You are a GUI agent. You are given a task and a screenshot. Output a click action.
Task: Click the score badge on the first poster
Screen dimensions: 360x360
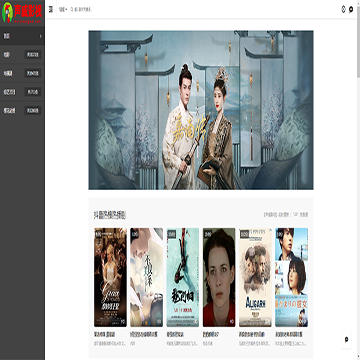(98, 234)
